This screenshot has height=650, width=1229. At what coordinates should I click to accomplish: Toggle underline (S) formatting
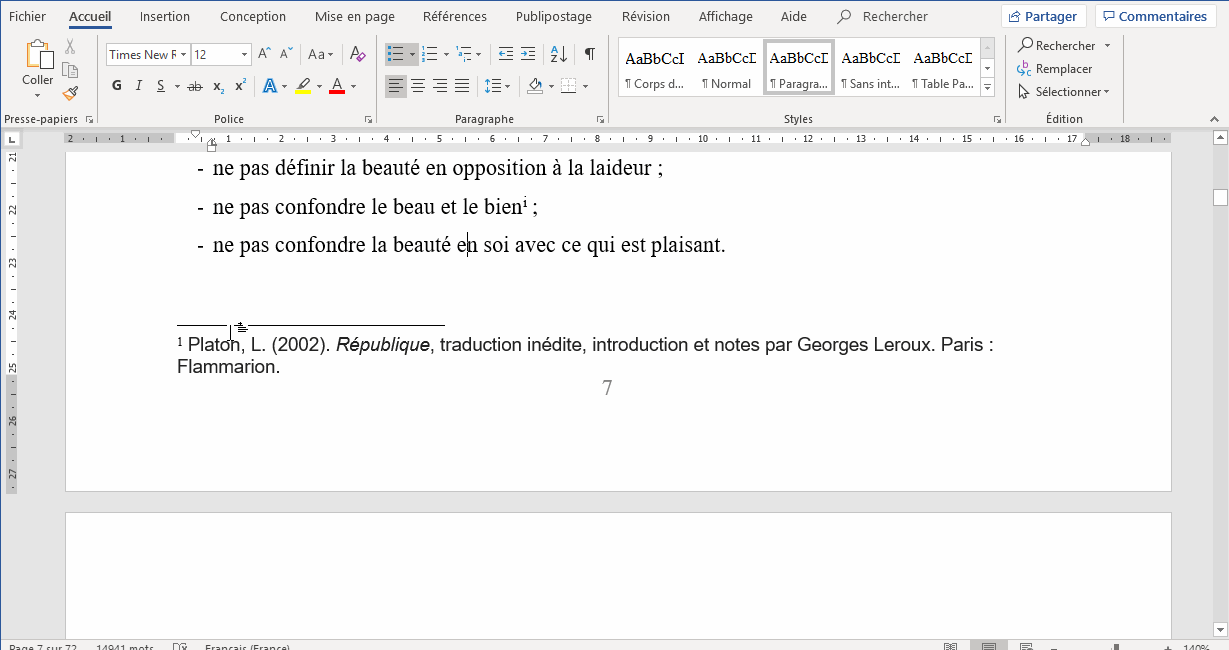click(161, 86)
